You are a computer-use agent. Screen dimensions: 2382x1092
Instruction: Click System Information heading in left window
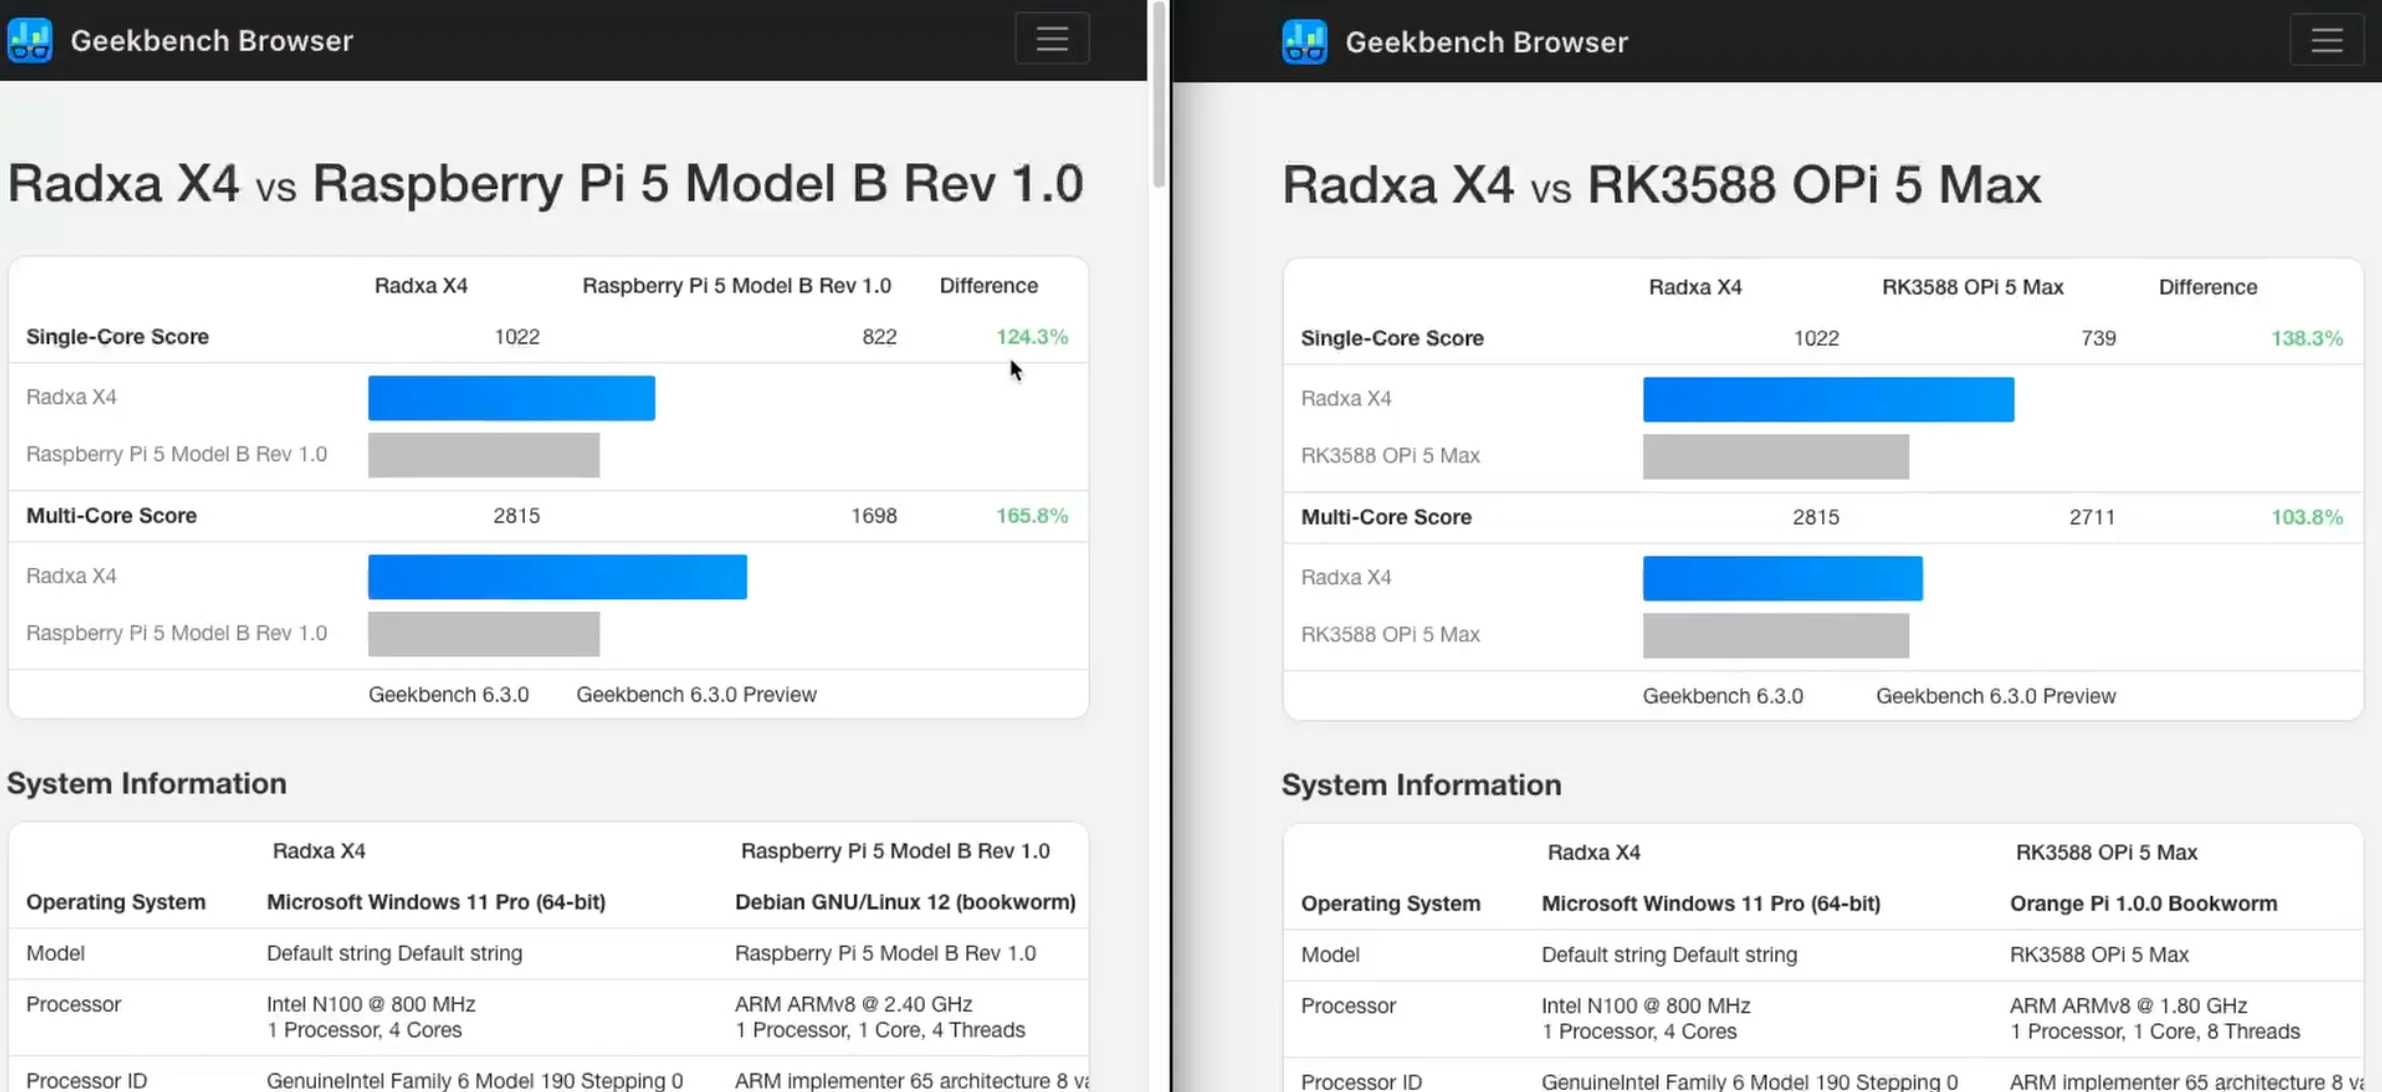(147, 784)
